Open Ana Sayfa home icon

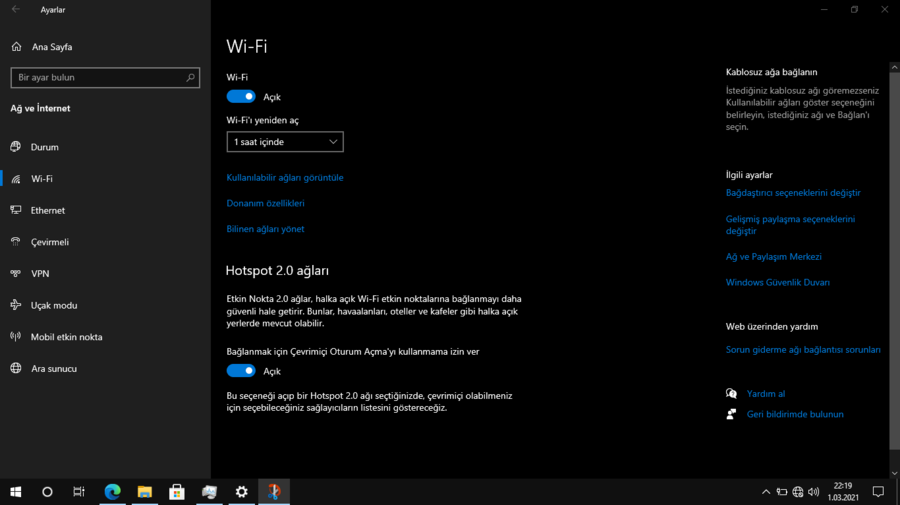tap(16, 46)
